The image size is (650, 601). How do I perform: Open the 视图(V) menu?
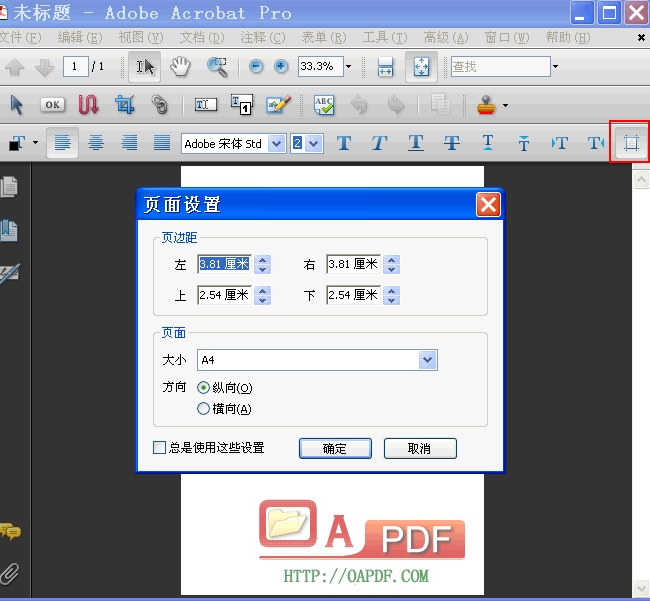pos(141,38)
